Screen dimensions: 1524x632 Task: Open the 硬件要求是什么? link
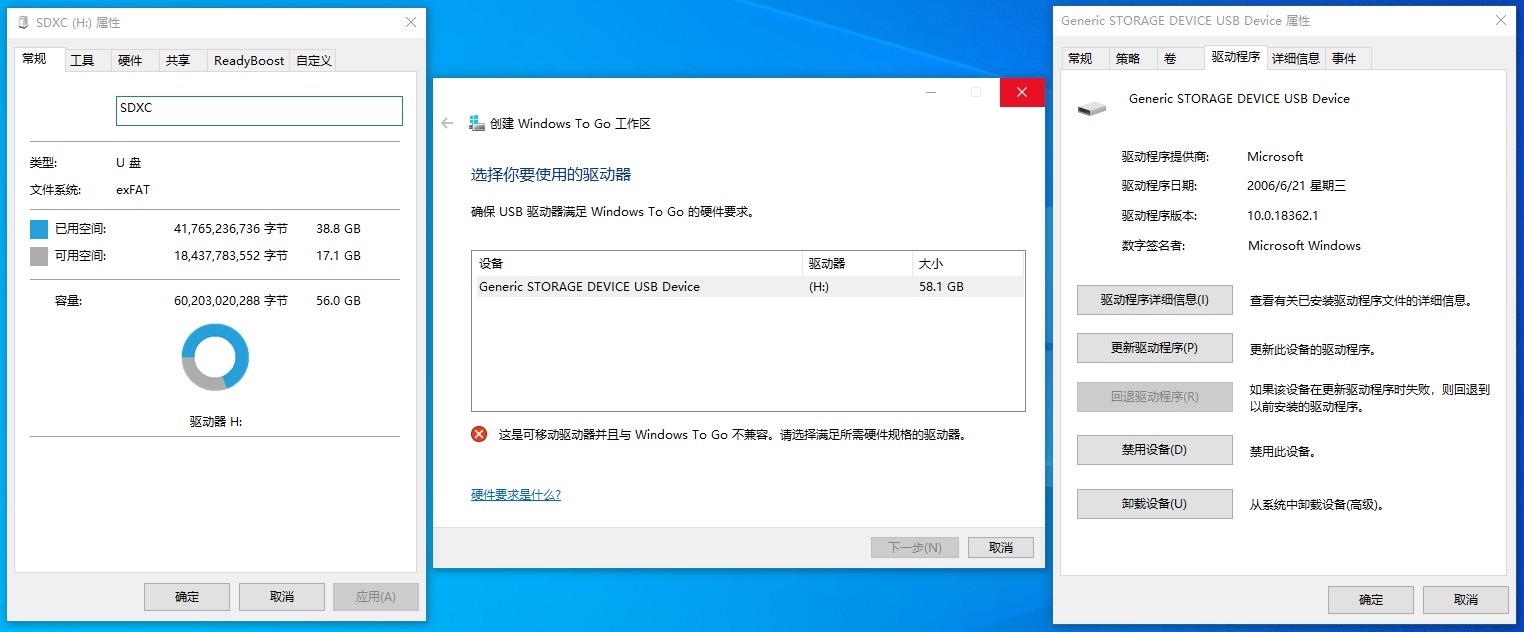point(516,495)
